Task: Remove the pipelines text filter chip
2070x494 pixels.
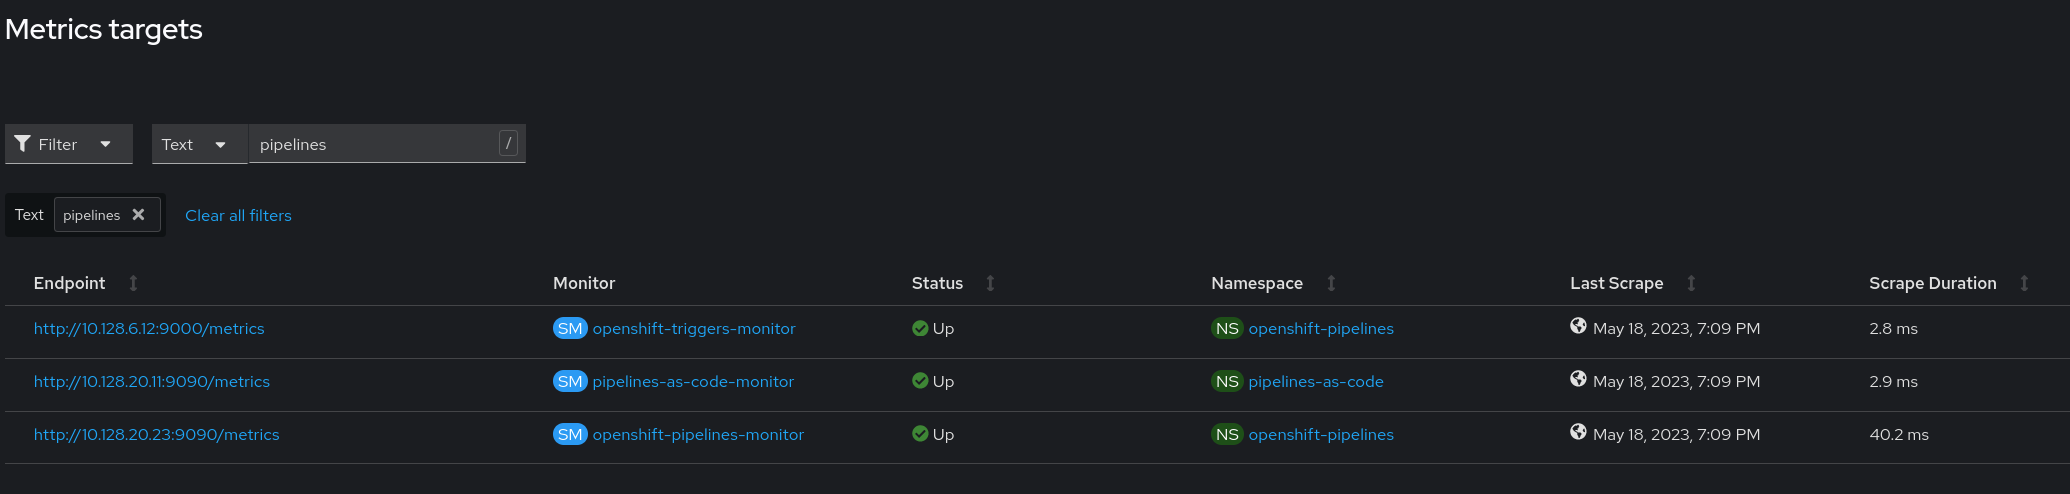Action: tap(139, 215)
